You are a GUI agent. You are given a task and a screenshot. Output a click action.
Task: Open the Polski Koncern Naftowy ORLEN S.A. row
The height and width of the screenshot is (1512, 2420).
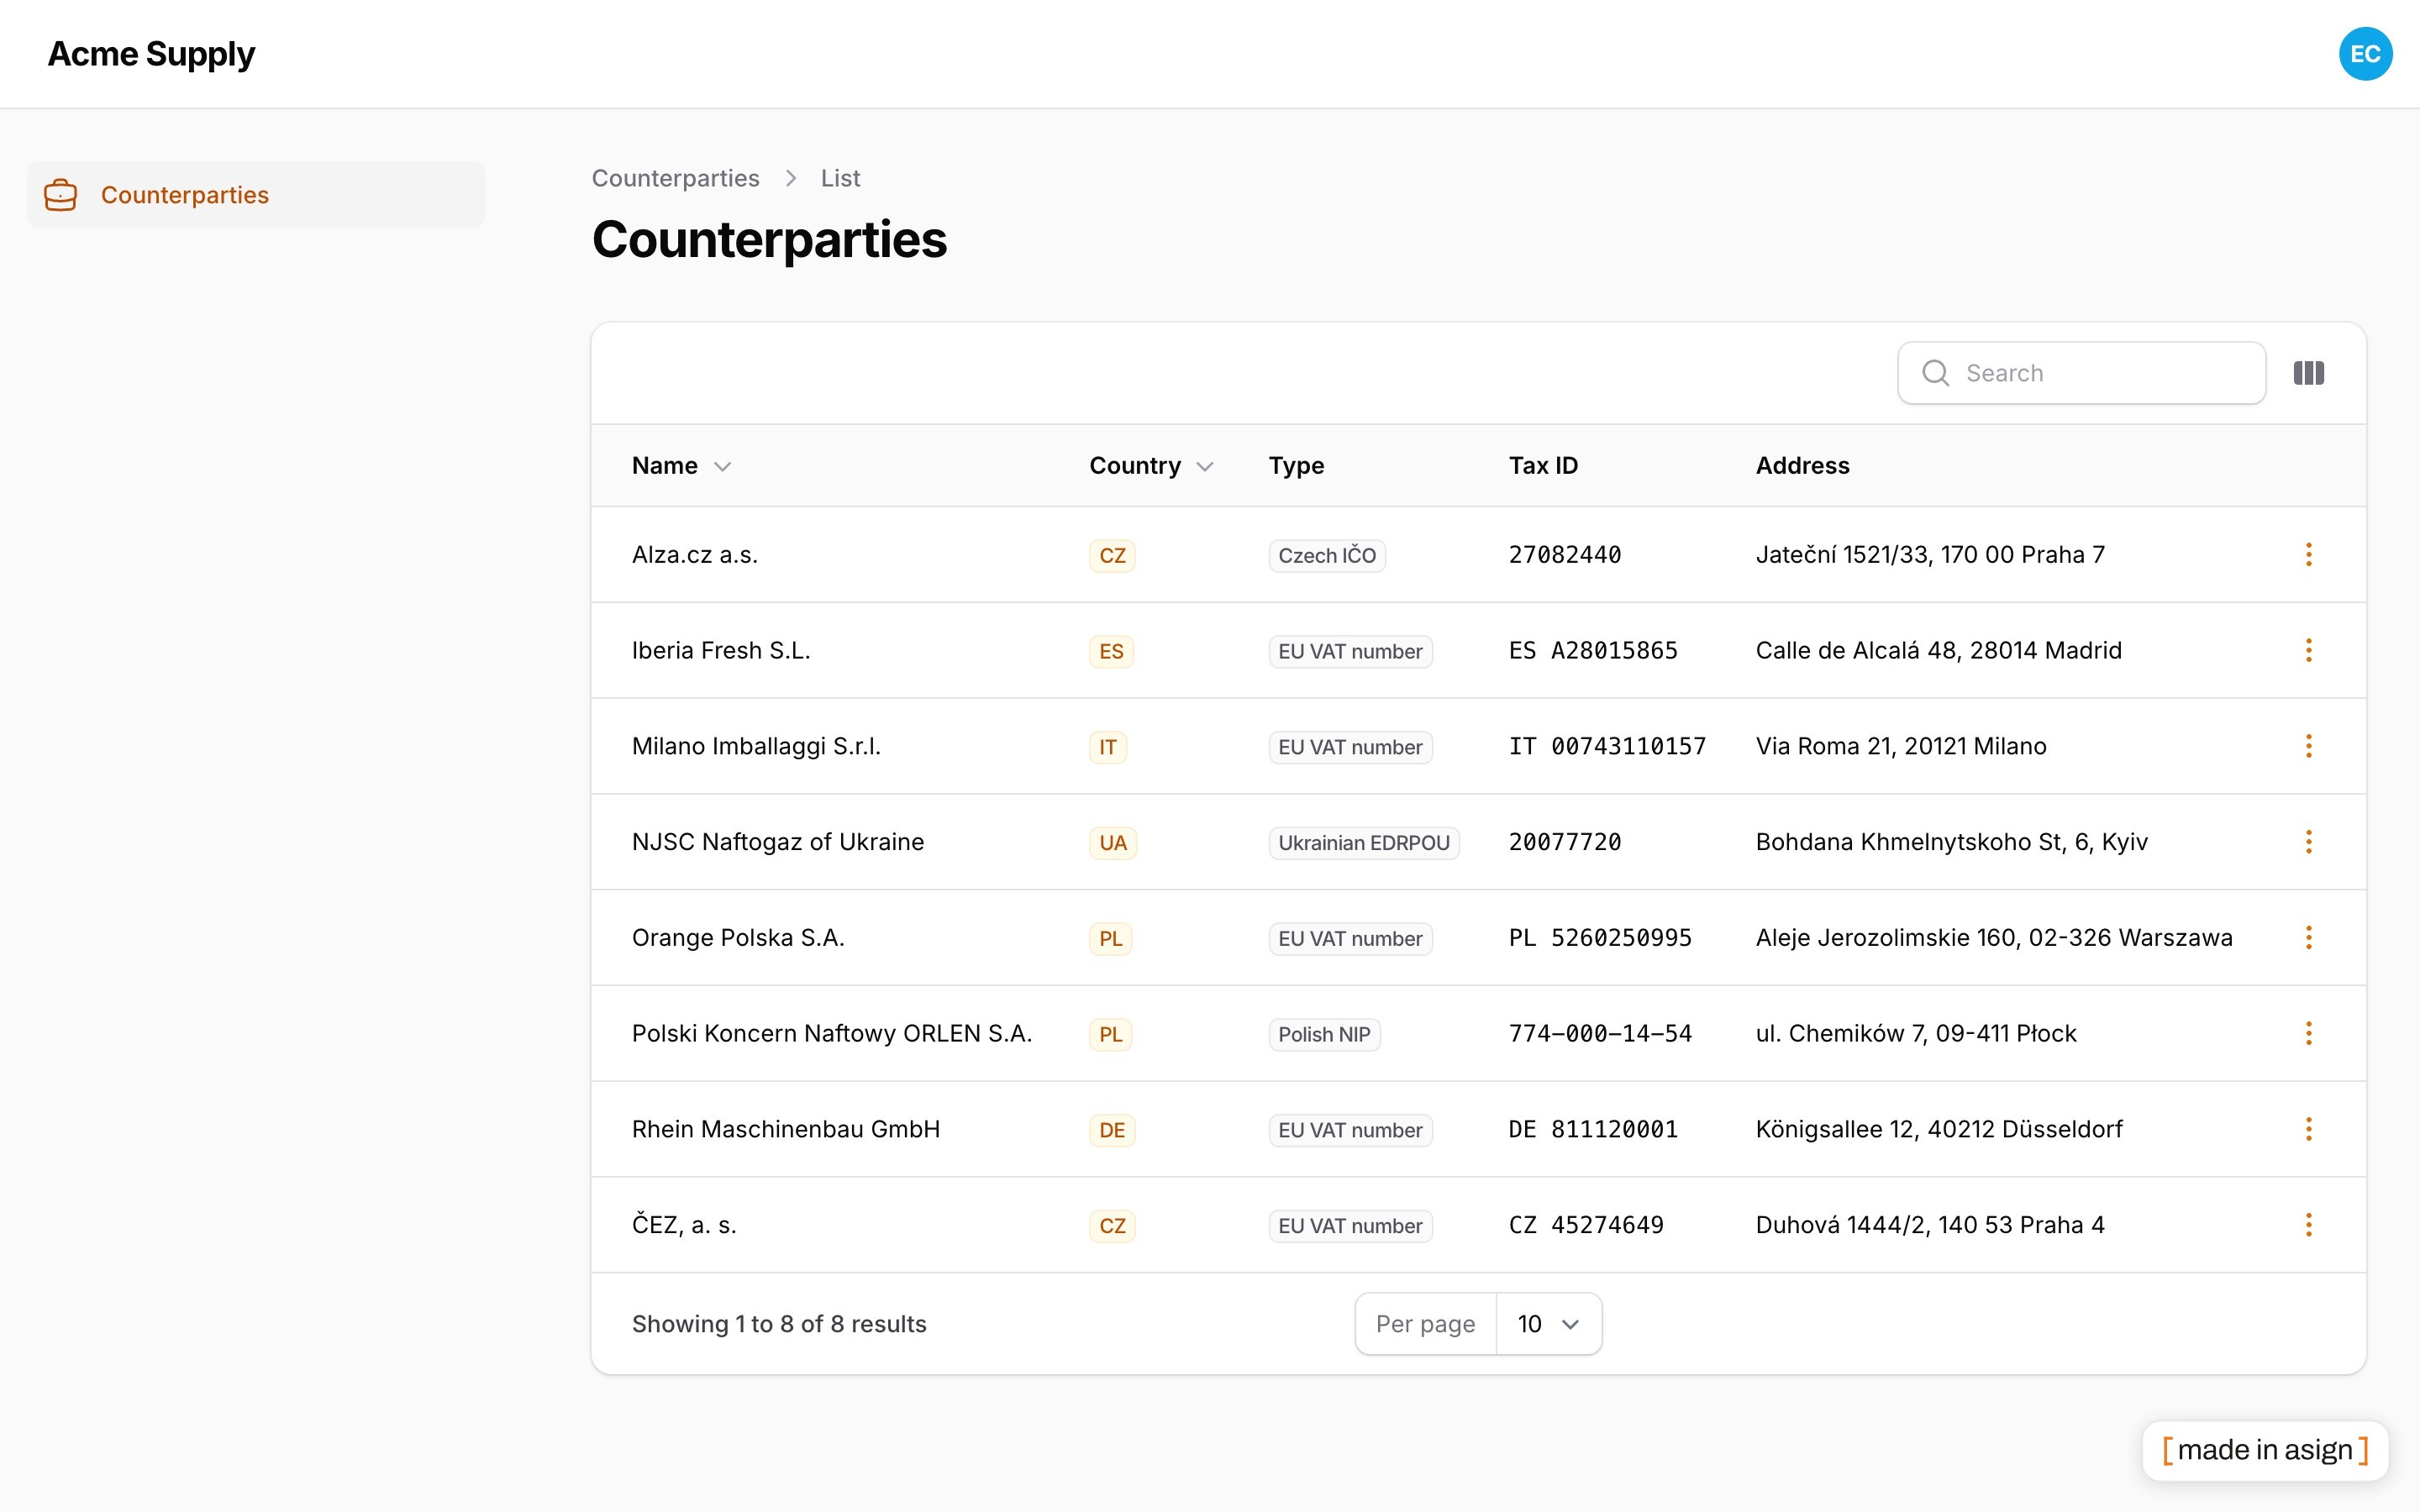(1478, 1034)
